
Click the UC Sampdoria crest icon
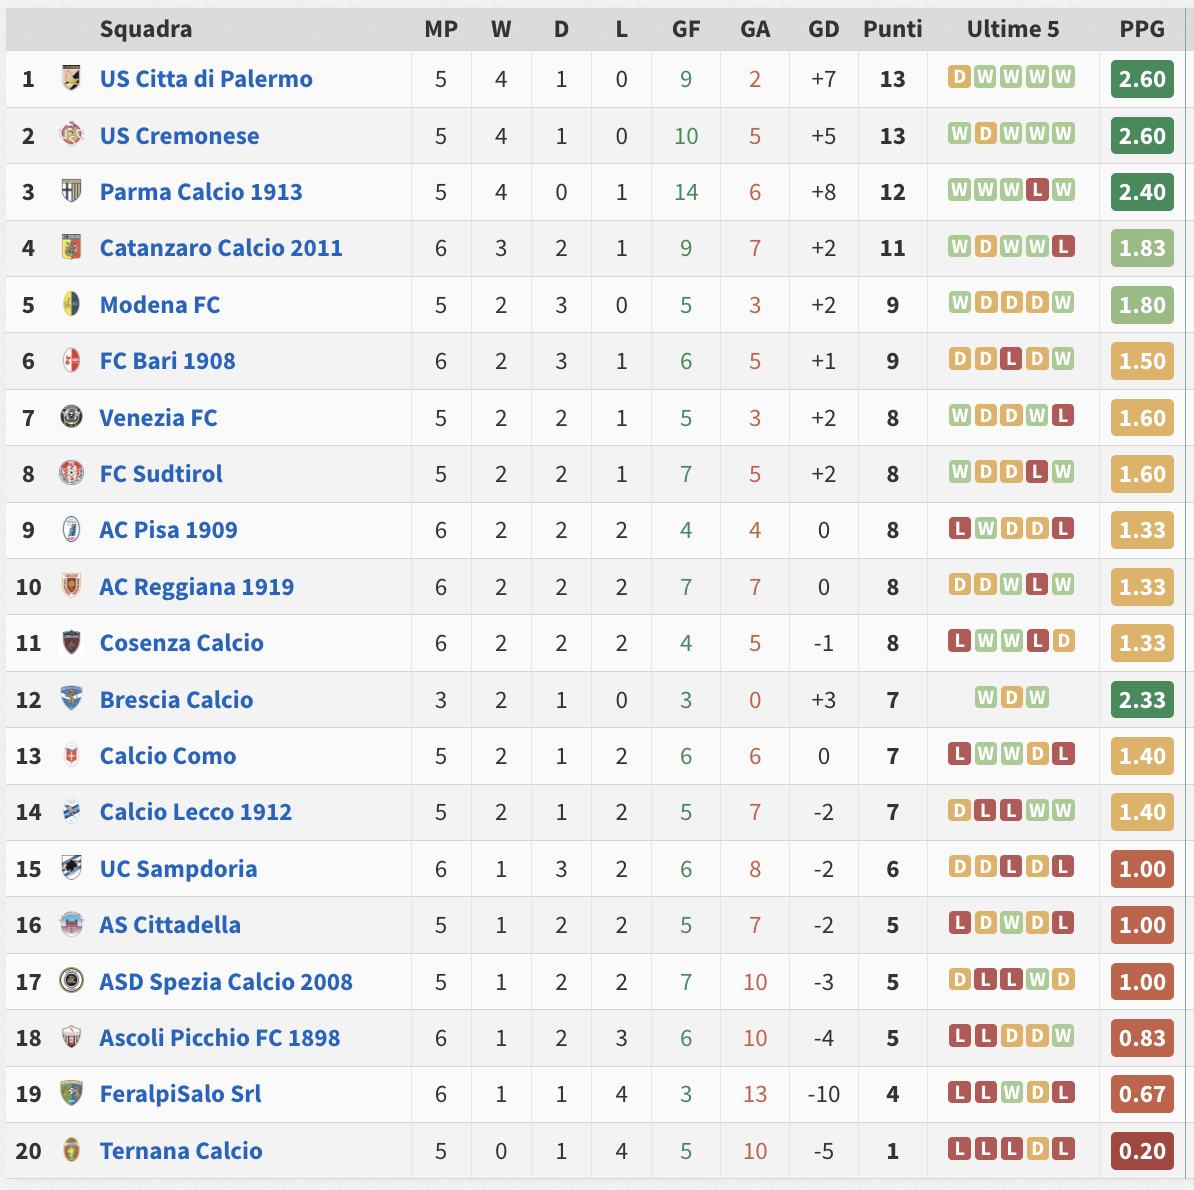pyautogui.click(x=71, y=867)
